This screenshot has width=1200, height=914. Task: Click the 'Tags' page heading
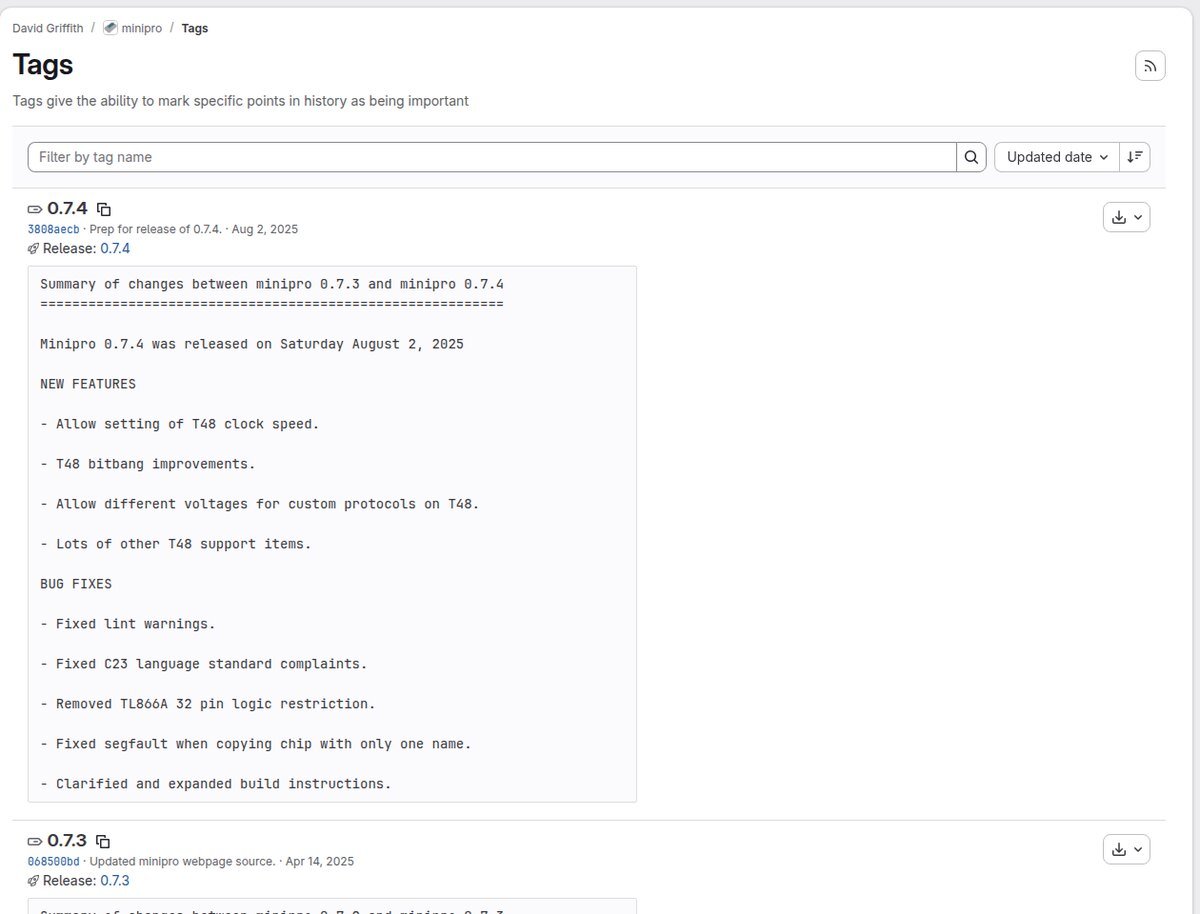(x=43, y=65)
